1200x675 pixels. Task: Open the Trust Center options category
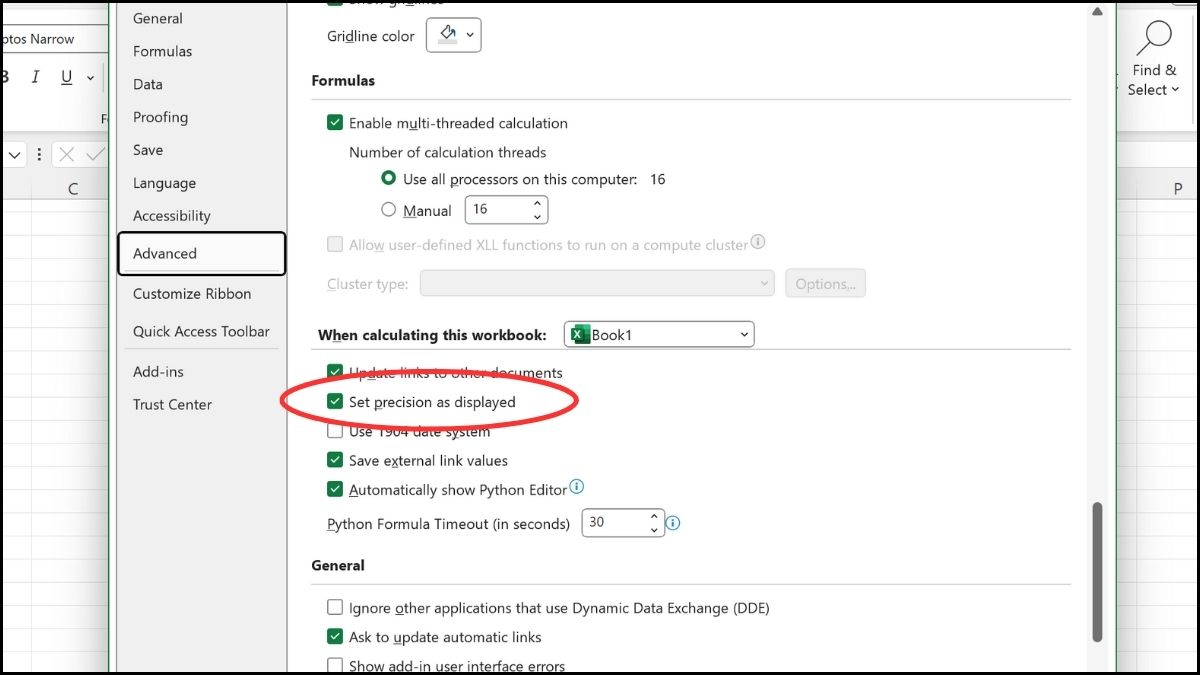point(172,404)
